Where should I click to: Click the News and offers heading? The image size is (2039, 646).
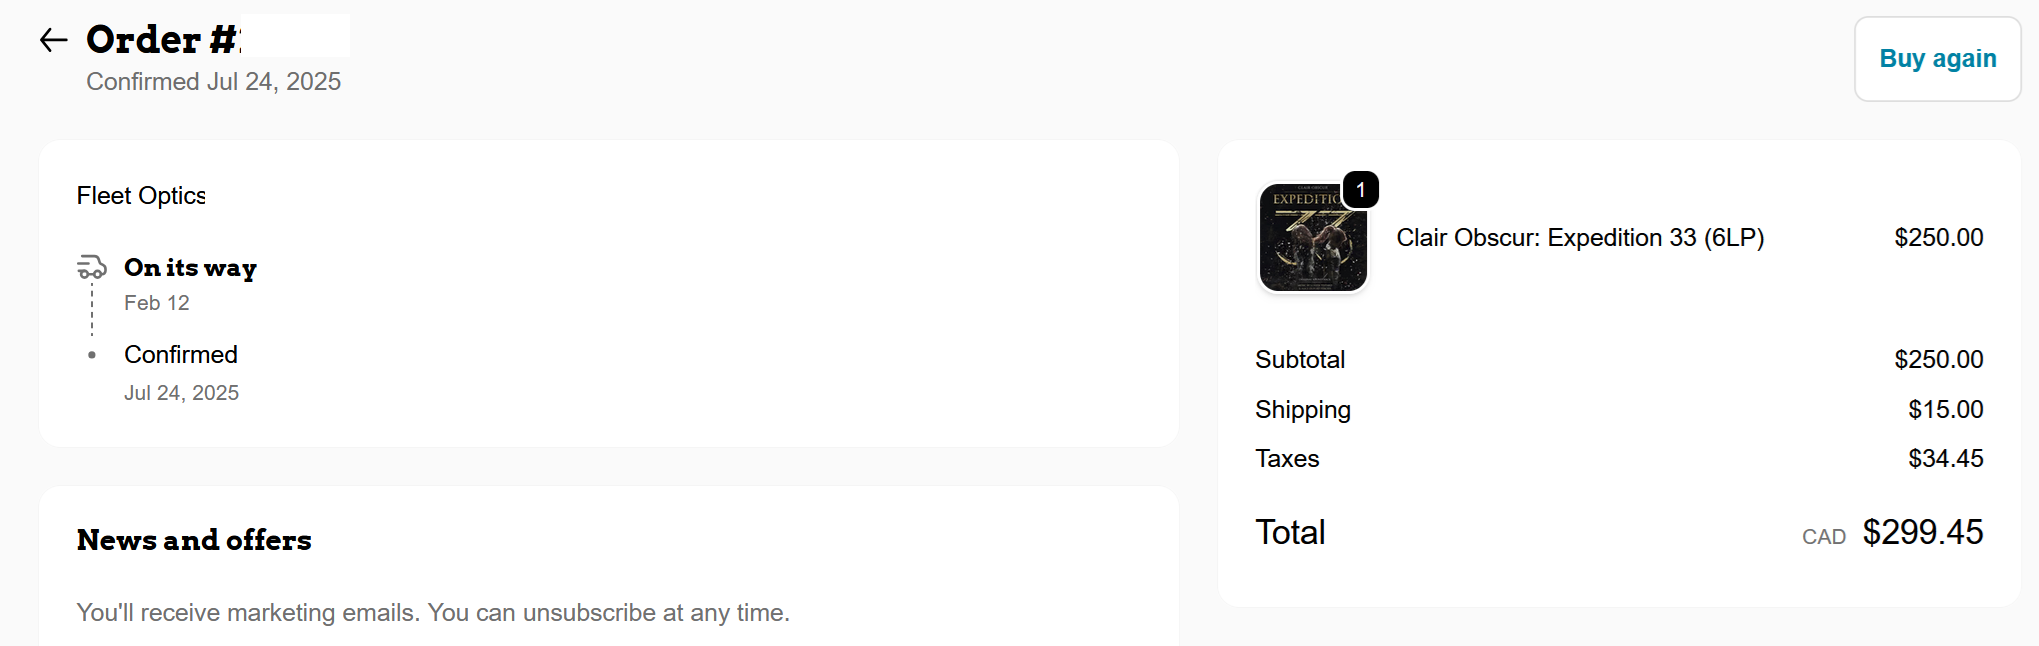[194, 540]
